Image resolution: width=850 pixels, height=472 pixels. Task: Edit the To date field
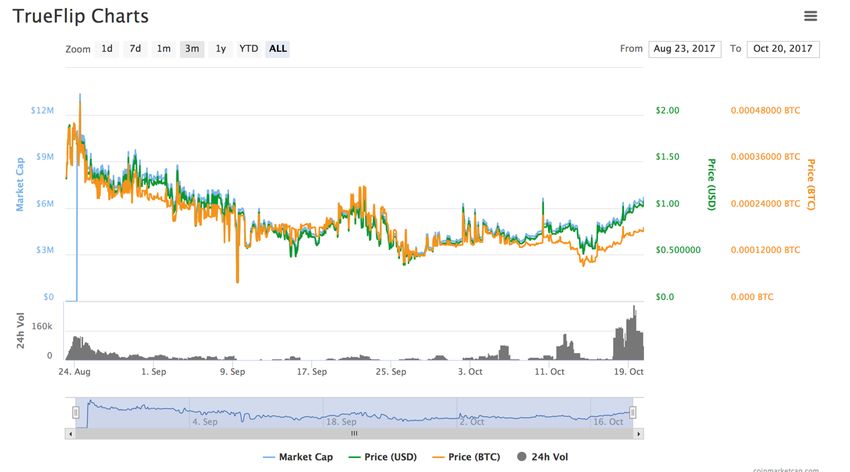tap(783, 49)
